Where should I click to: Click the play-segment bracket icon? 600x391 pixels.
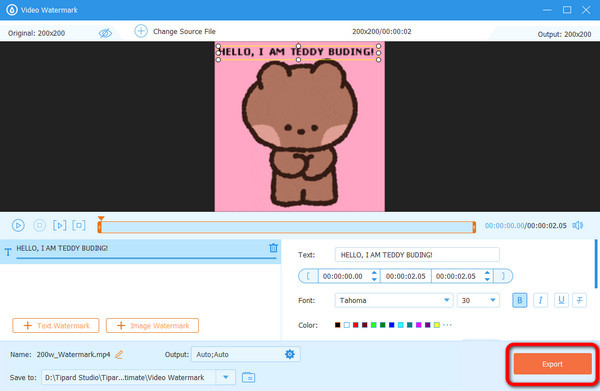pyautogui.click(x=59, y=225)
